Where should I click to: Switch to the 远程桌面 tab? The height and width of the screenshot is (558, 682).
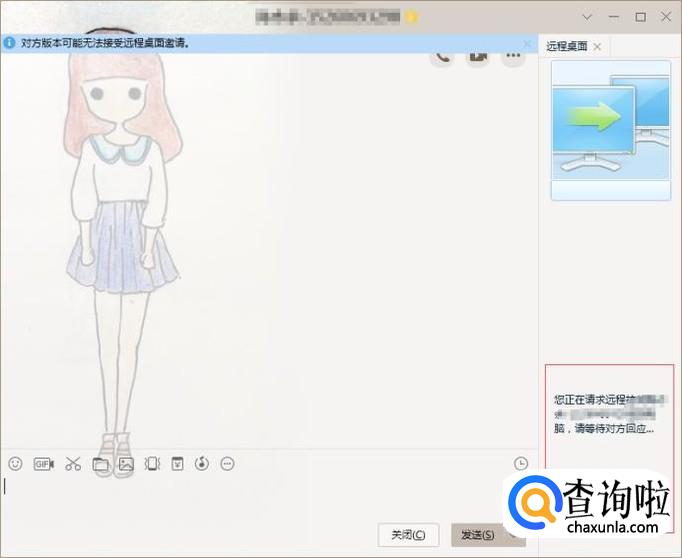[567, 46]
